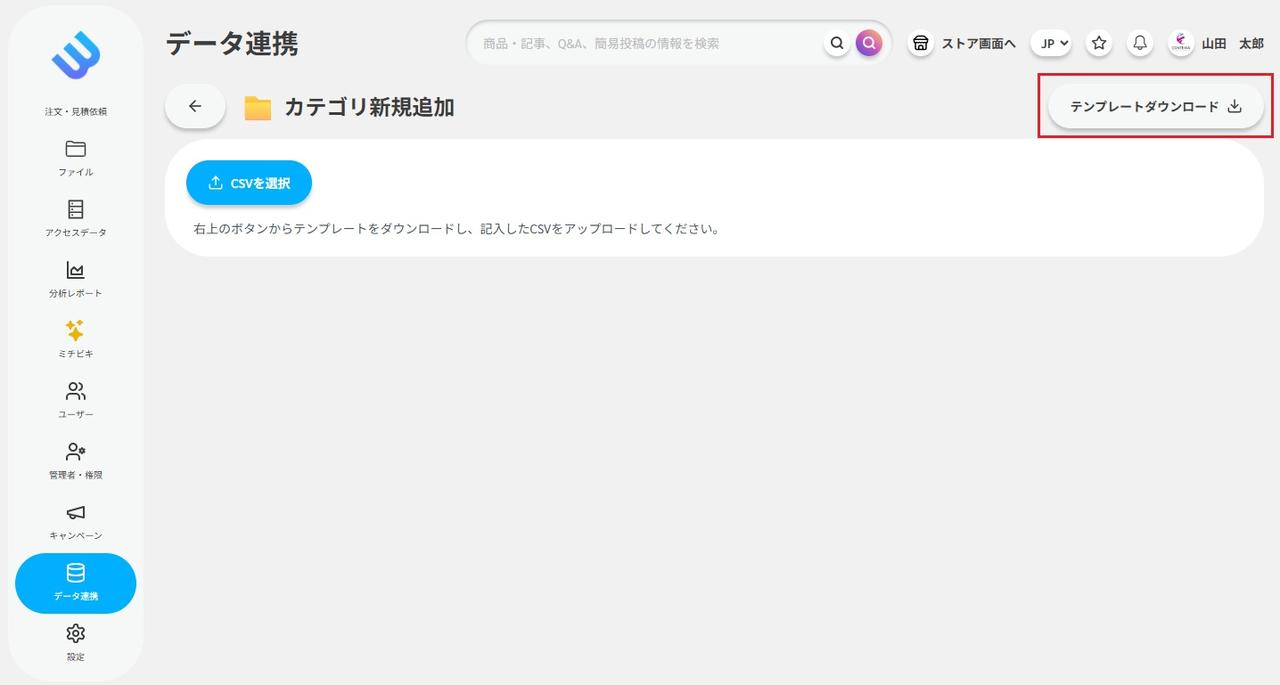Go back with the arrow button
Image resolution: width=1280 pixels, height=685 pixels.
tap(194, 105)
